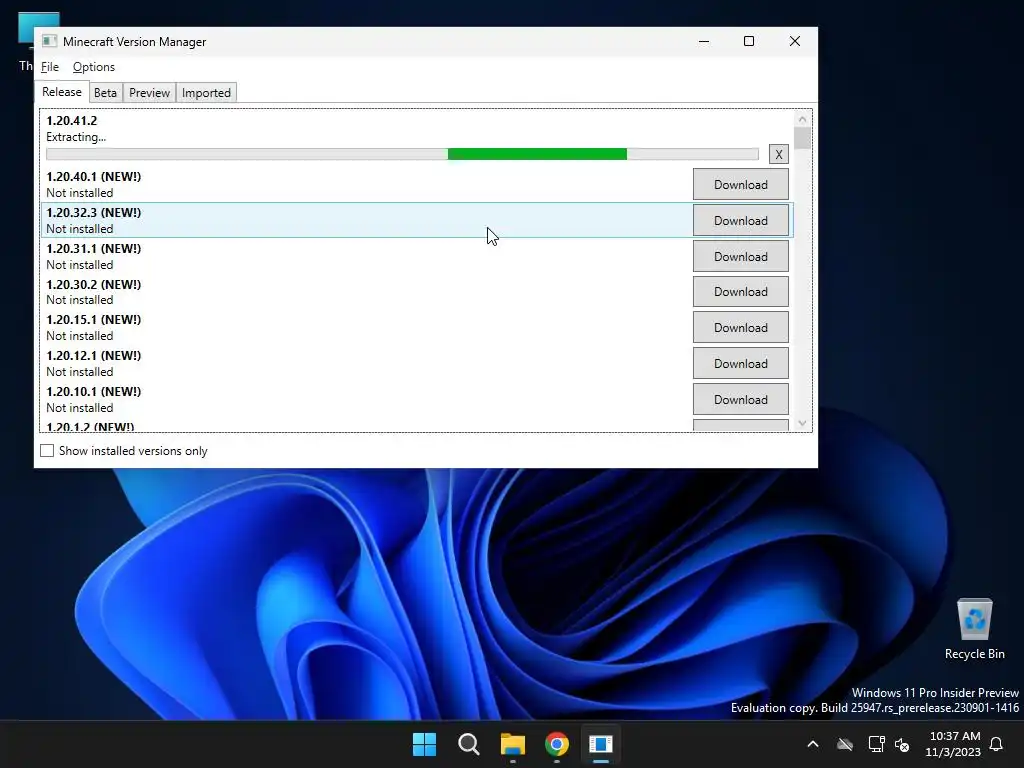Open network settings tray icon

(x=876, y=744)
